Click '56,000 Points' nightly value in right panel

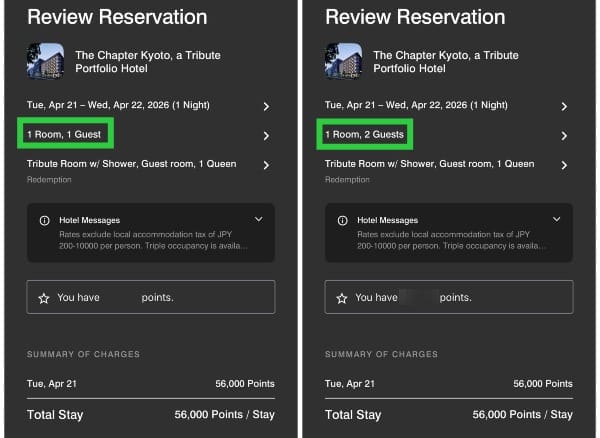pos(543,384)
